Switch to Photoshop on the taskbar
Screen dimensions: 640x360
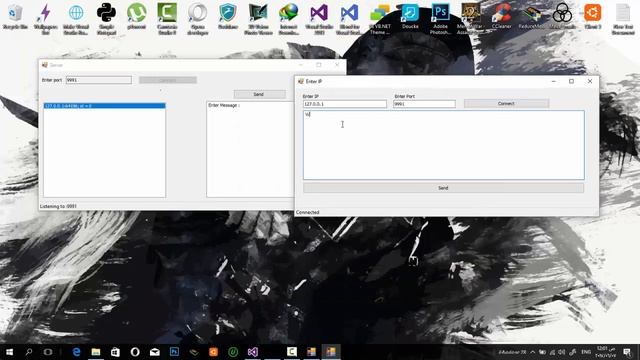click(x=174, y=352)
